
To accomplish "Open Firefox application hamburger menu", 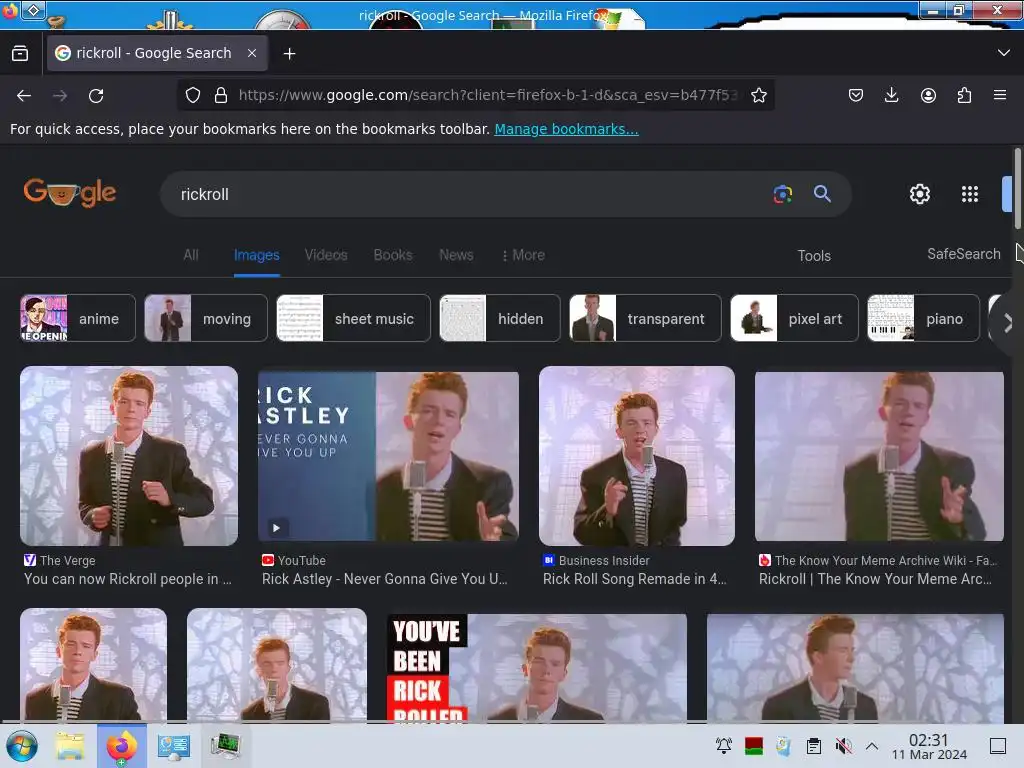I will [x=1000, y=95].
